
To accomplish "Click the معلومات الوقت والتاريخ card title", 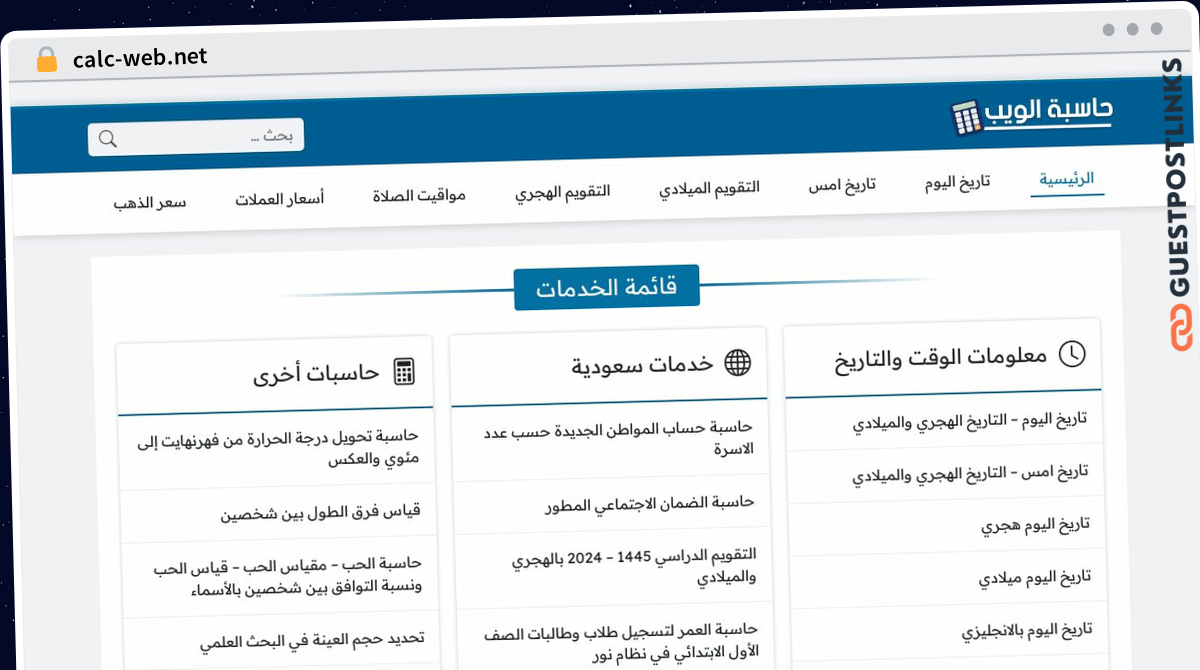I will (941, 357).
